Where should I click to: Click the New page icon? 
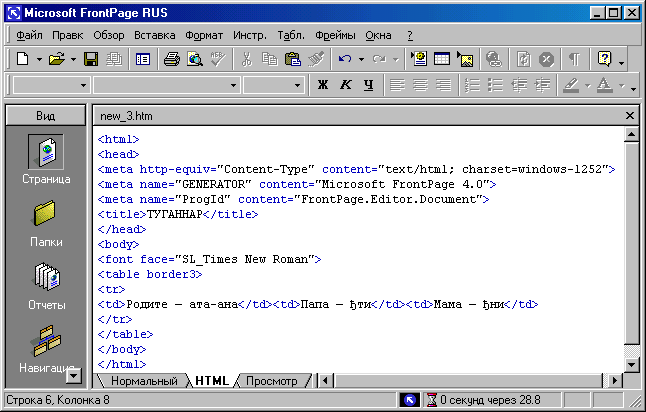[23, 60]
